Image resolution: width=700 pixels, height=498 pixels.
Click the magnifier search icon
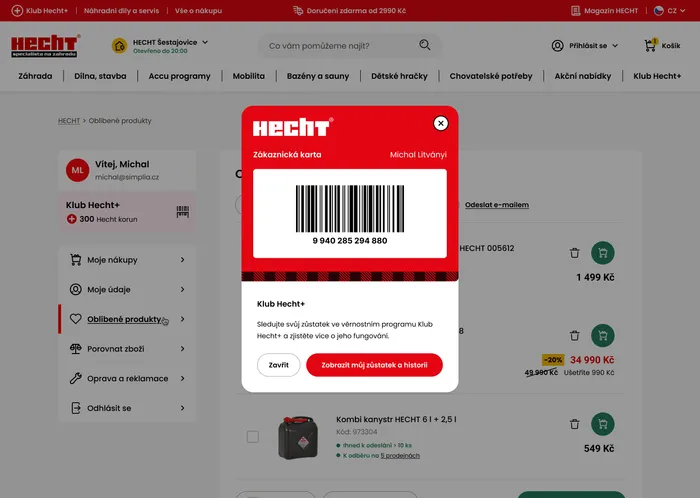pos(425,45)
